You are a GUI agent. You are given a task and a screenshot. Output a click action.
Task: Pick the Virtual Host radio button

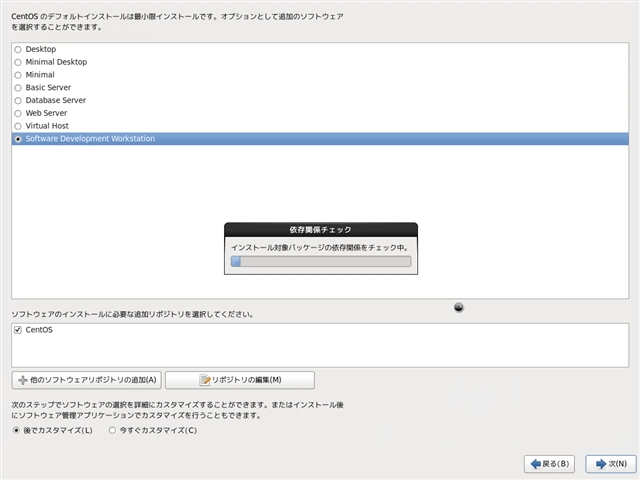18,126
